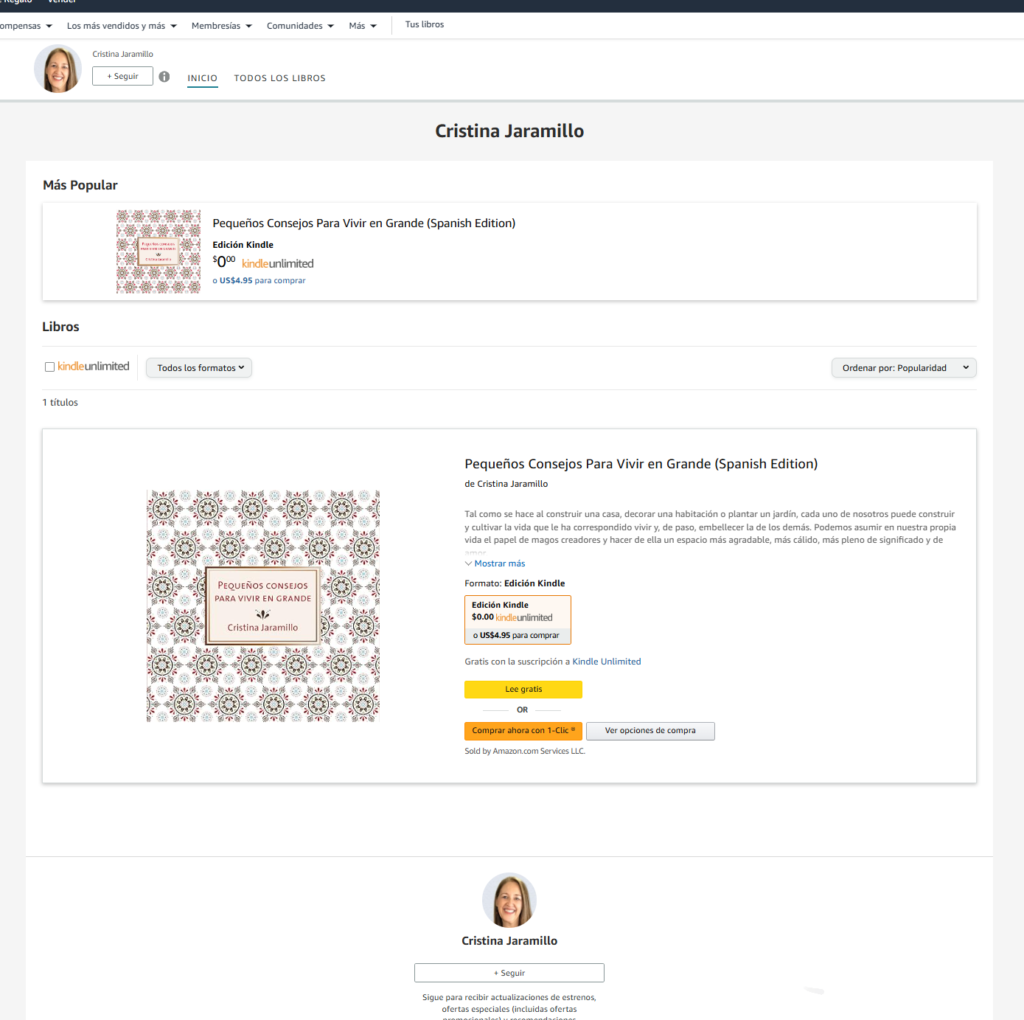Switch to TODOS LOS LIBROS tab
This screenshot has width=1024, height=1020.
[280, 78]
